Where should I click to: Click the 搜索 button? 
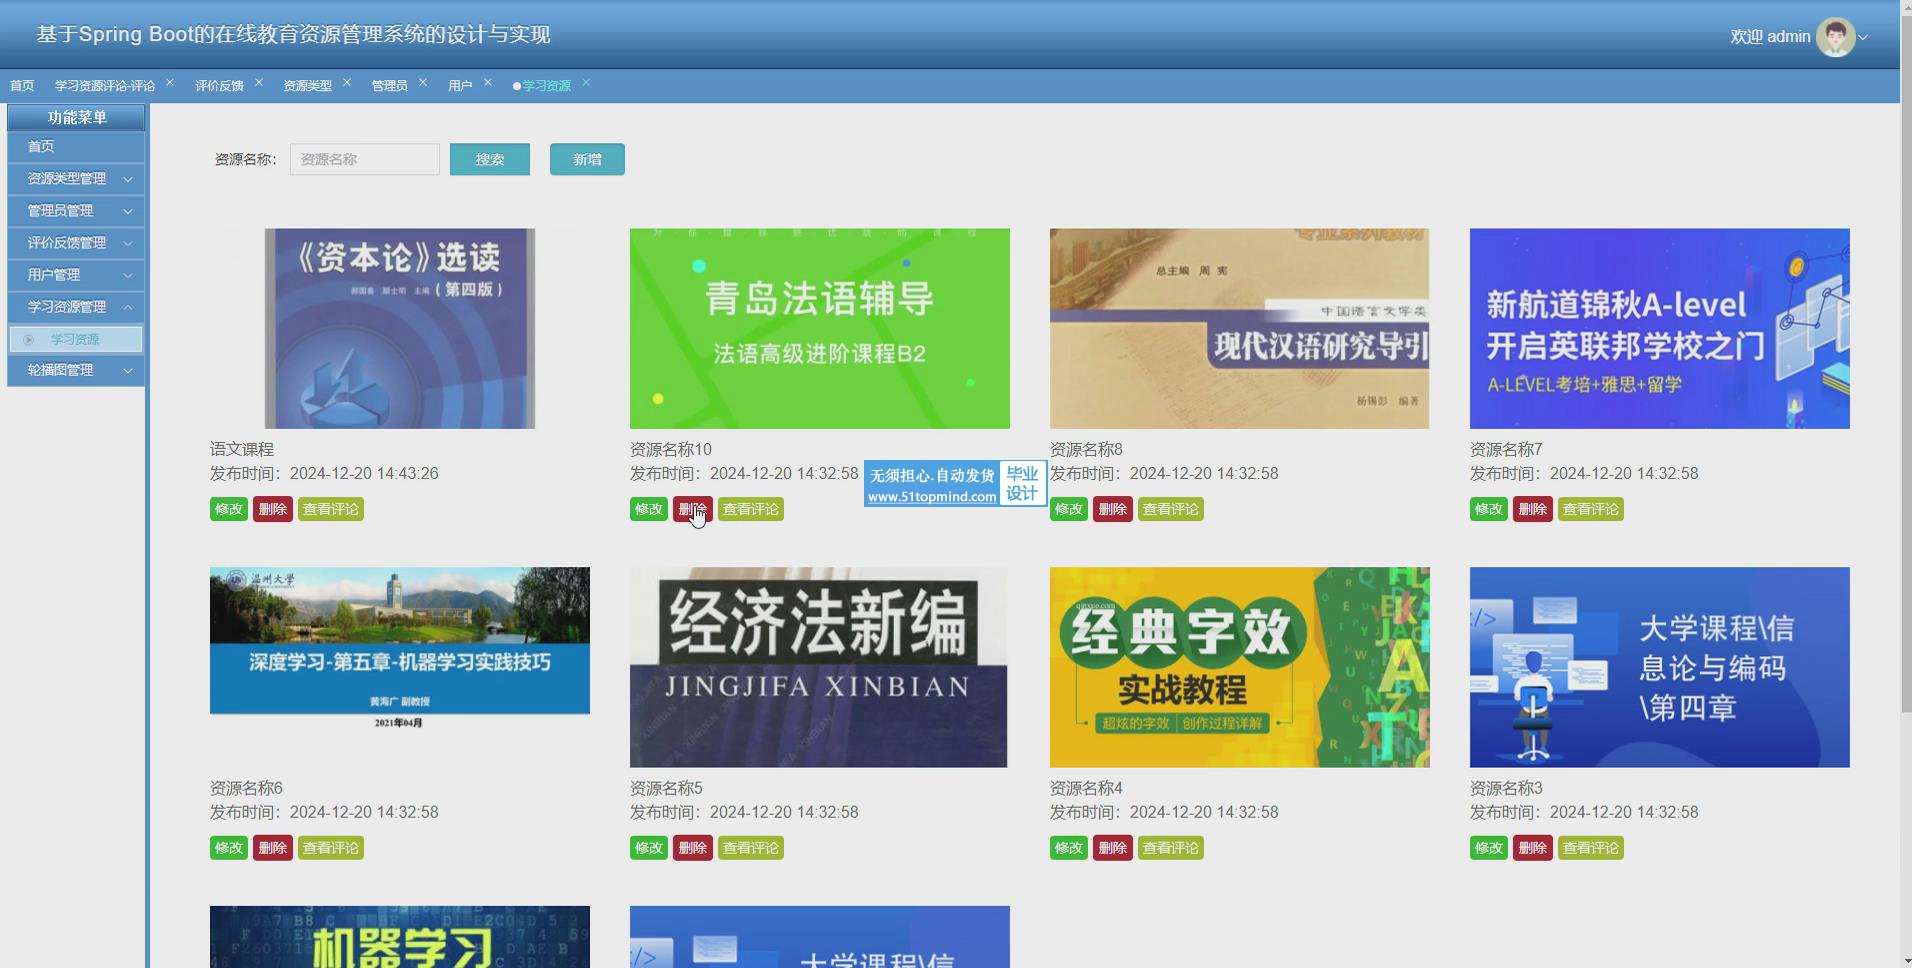click(489, 160)
